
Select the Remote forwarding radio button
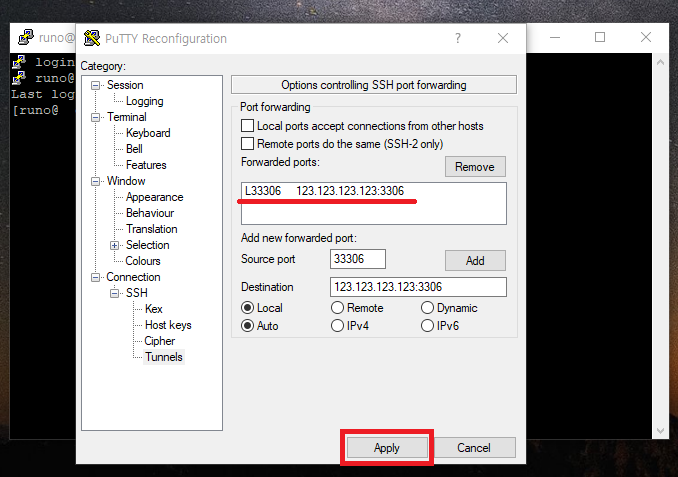pos(337,308)
